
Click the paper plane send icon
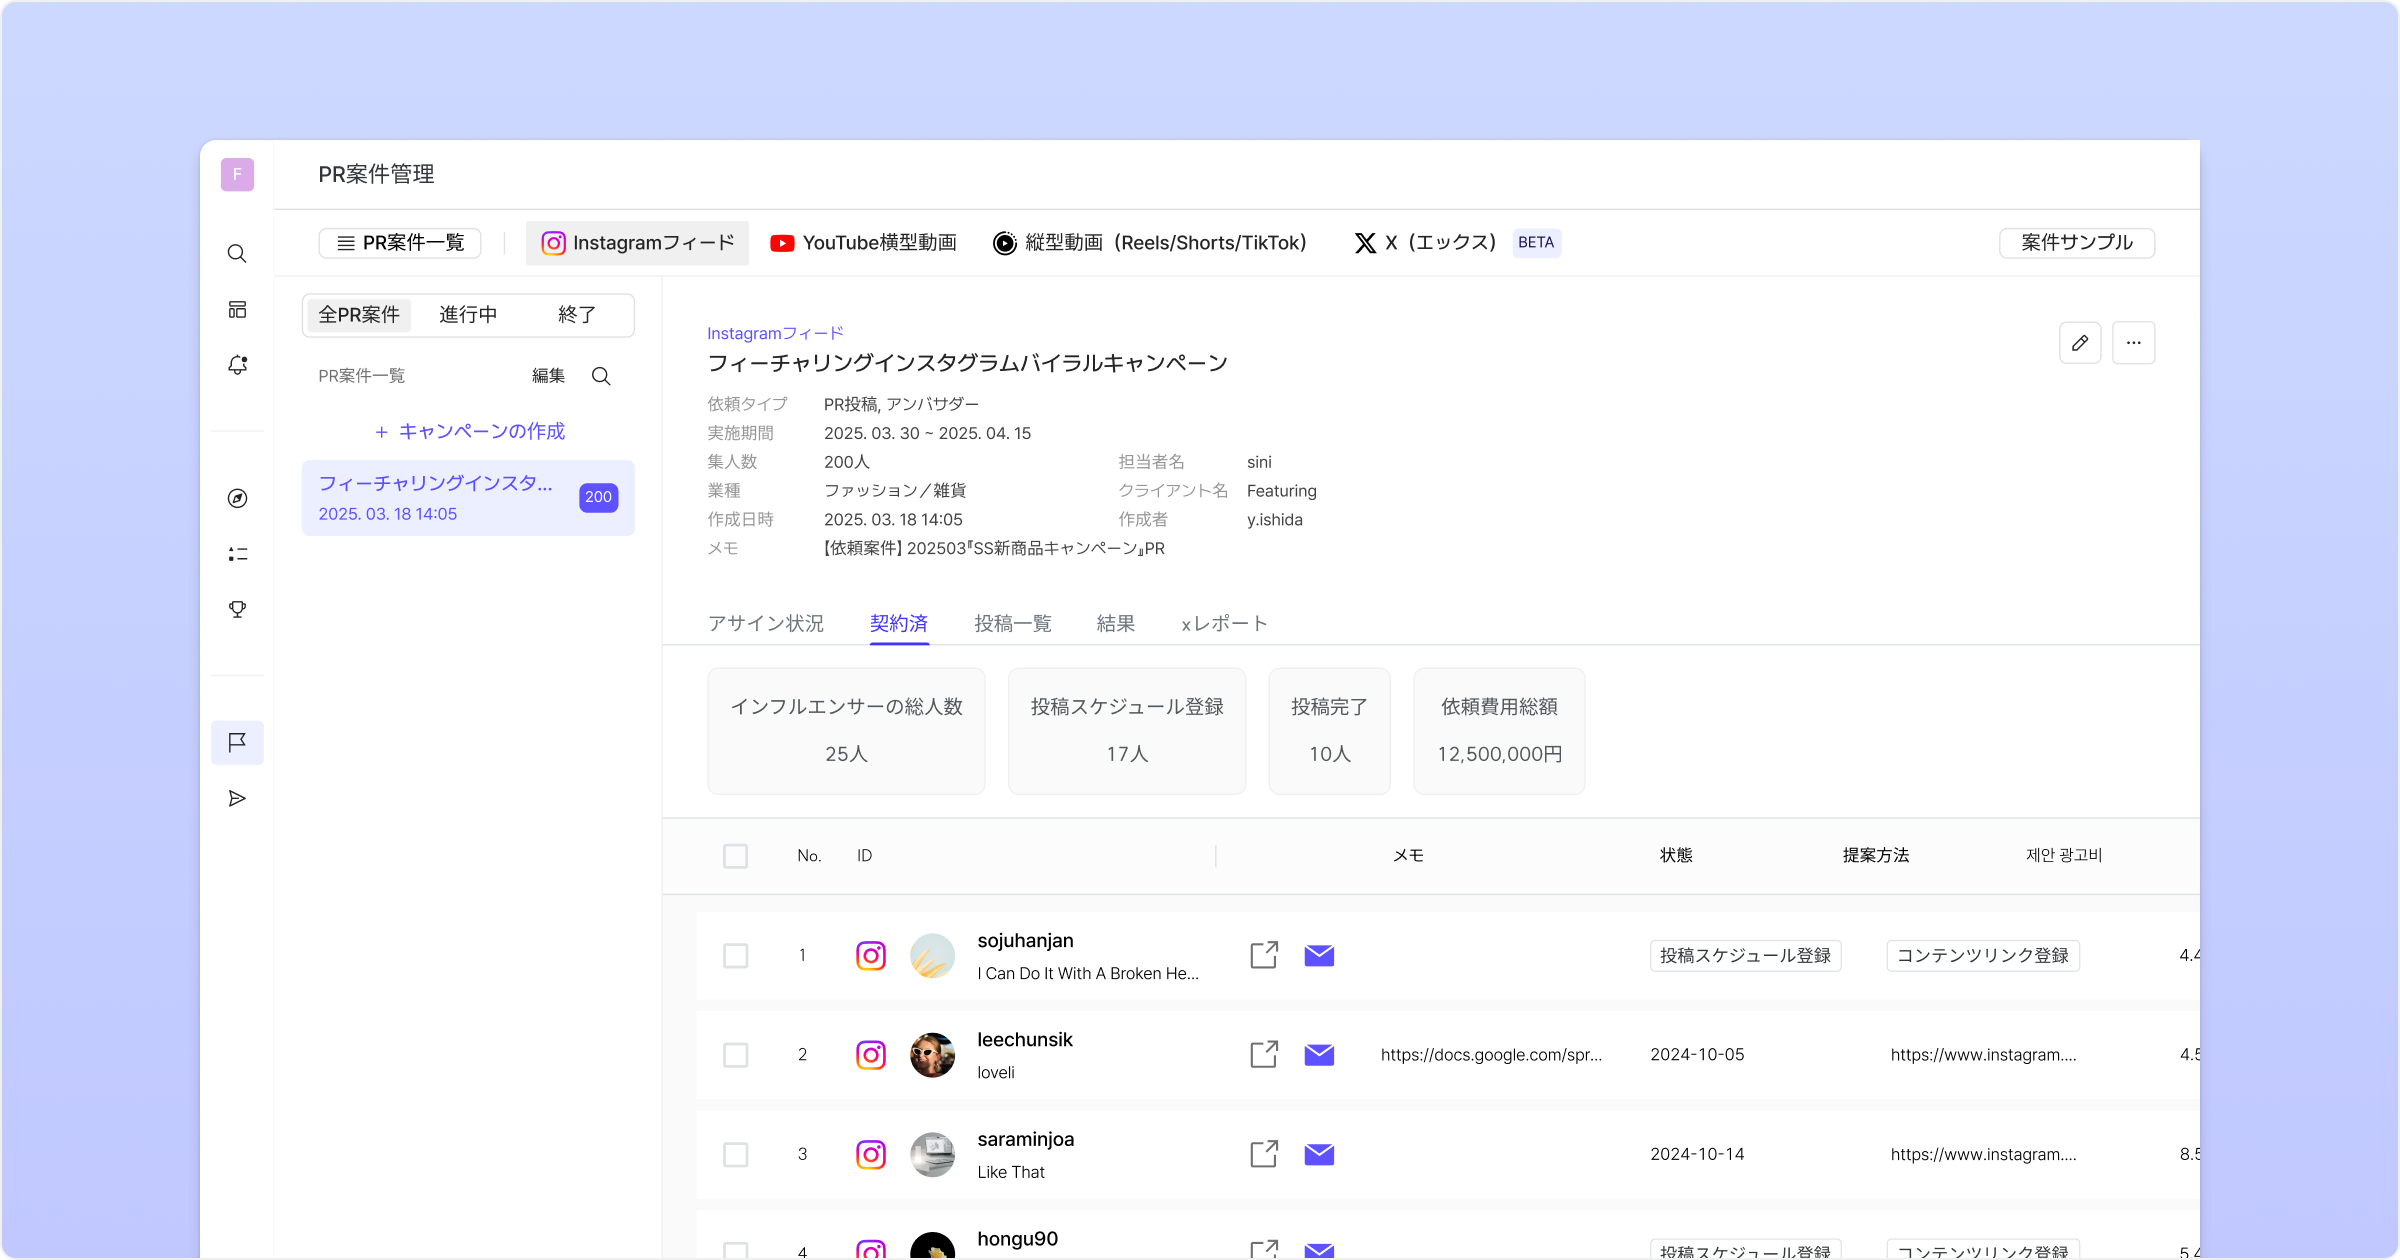coord(237,798)
